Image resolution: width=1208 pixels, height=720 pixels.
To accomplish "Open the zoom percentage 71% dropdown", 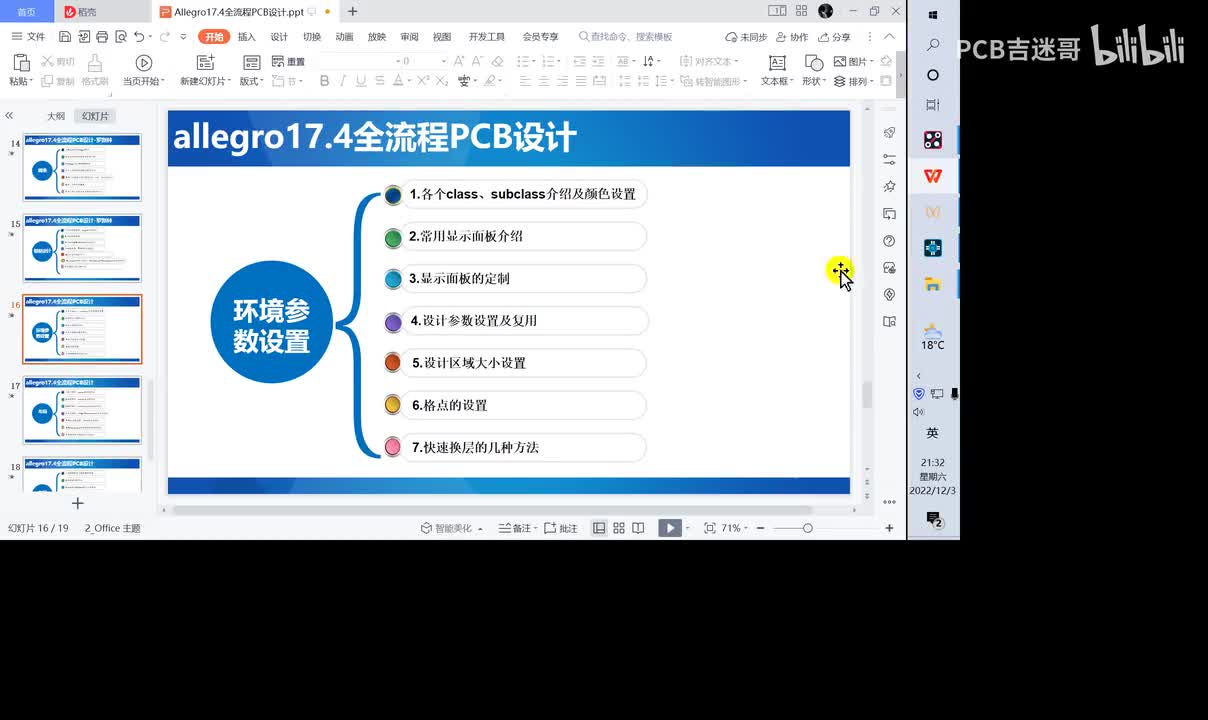I will coord(735,528).
